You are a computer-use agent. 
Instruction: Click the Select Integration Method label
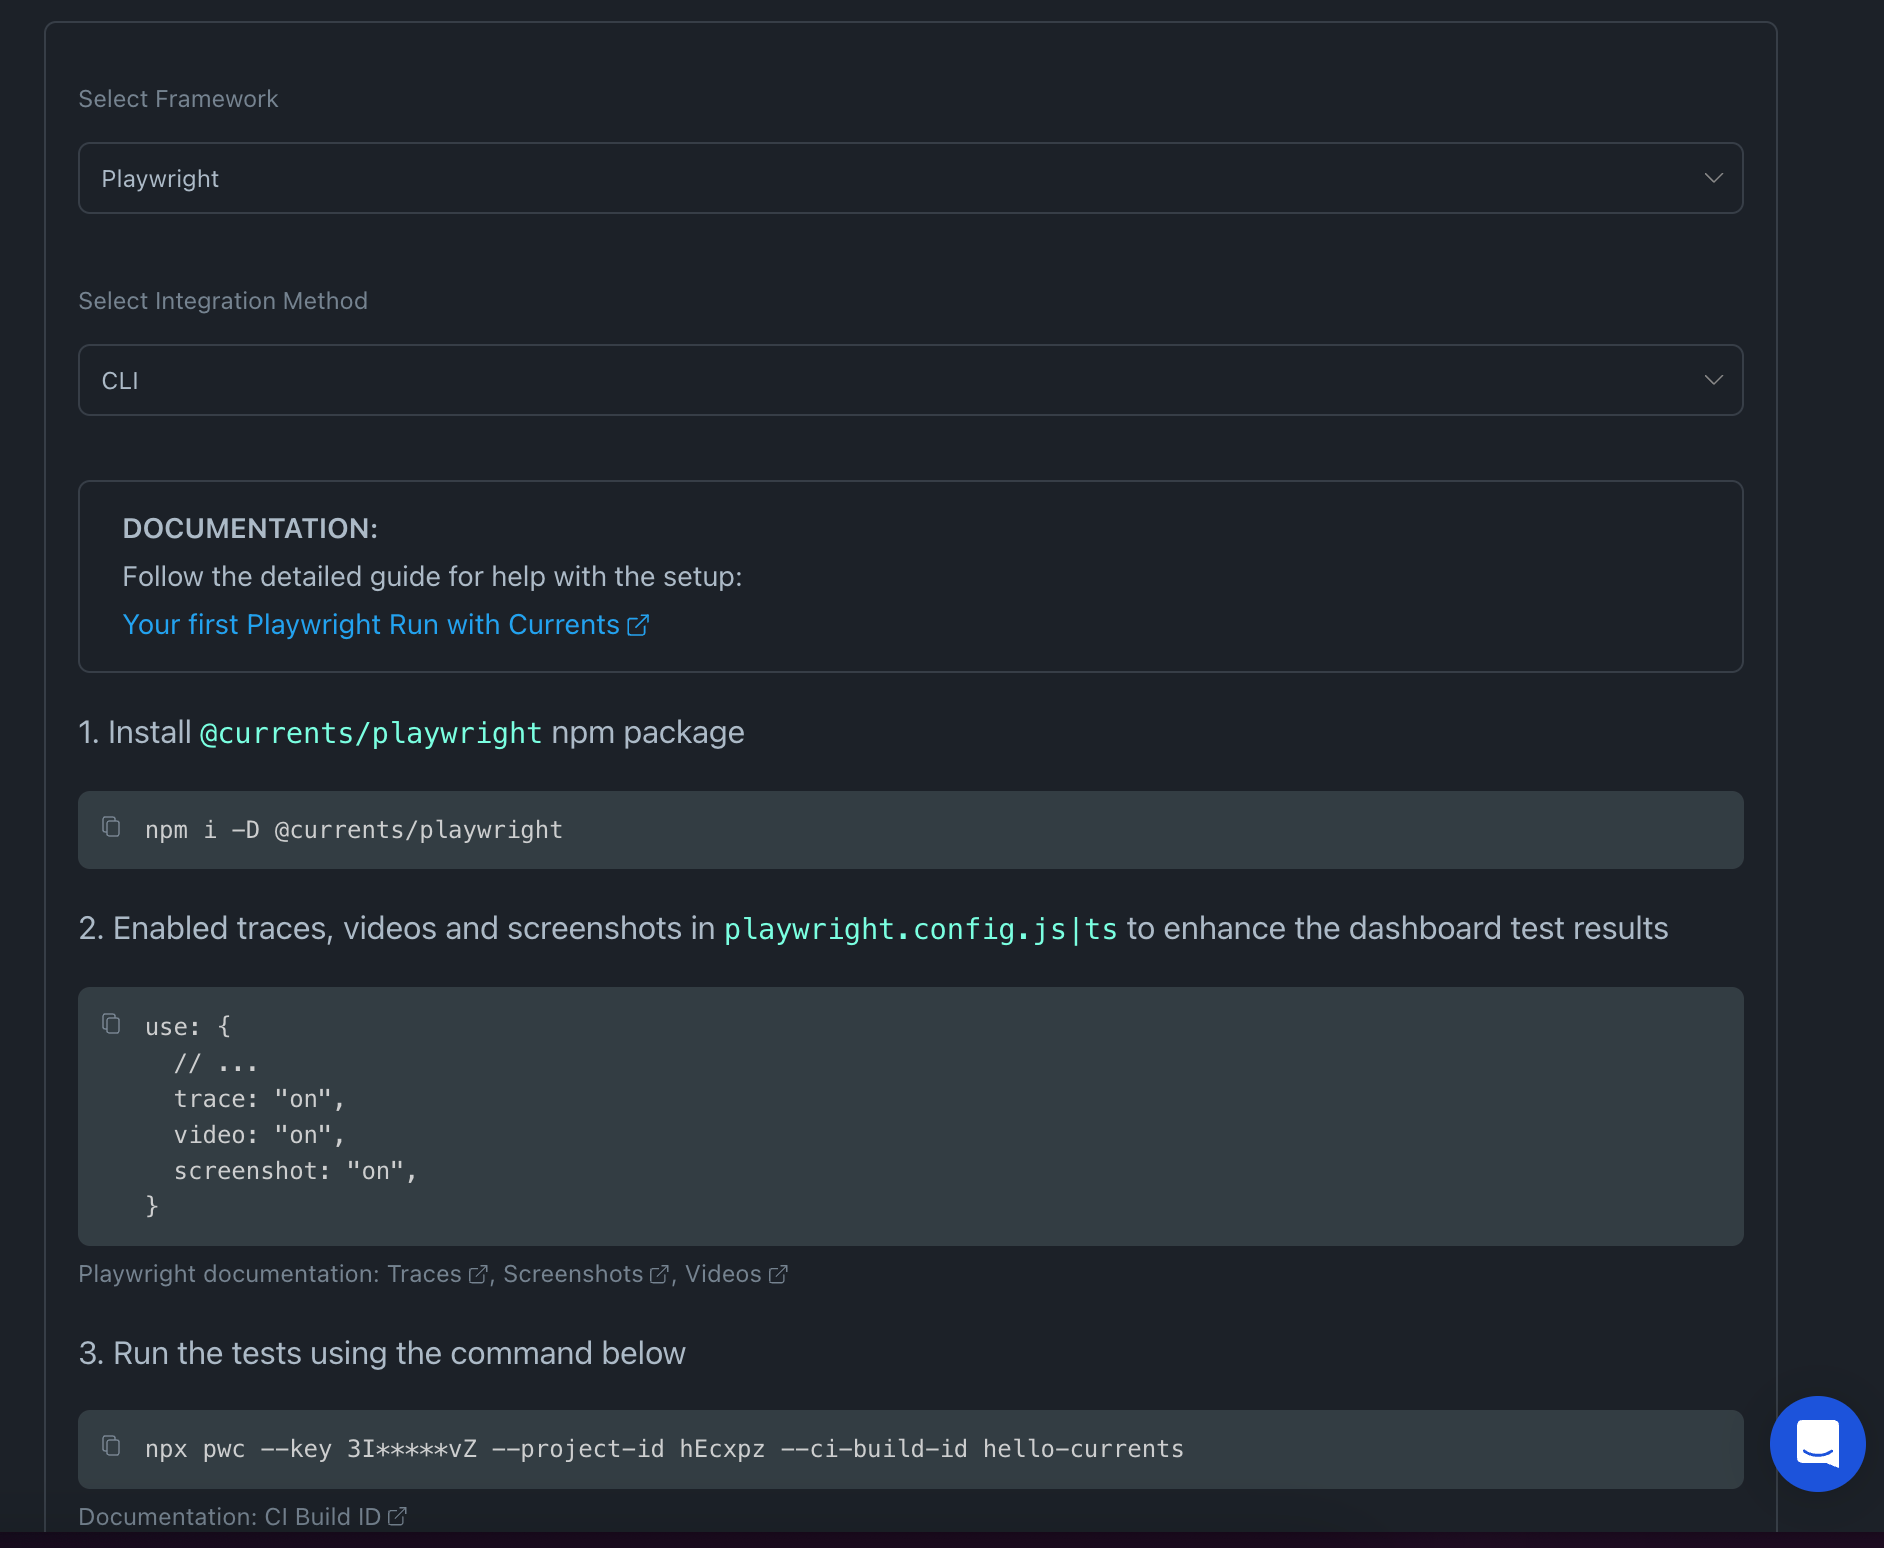click(x=223, y=301)
